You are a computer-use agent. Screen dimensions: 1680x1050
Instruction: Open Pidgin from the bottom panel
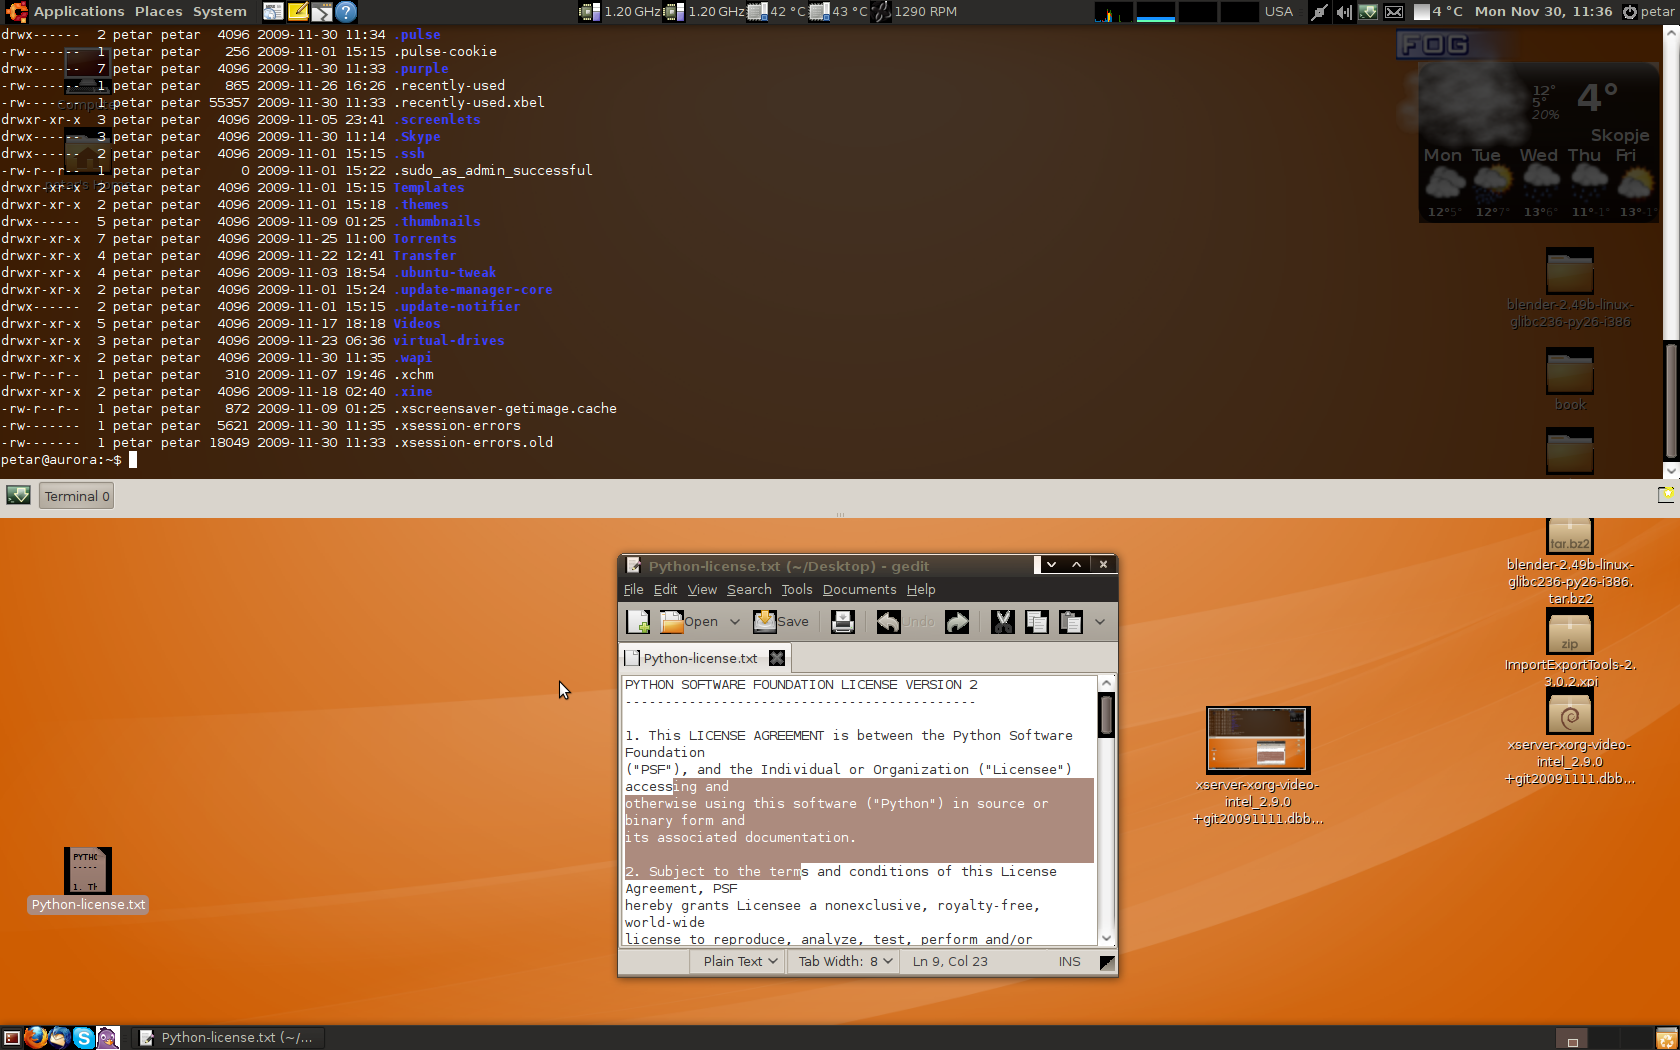(108, 1037)
